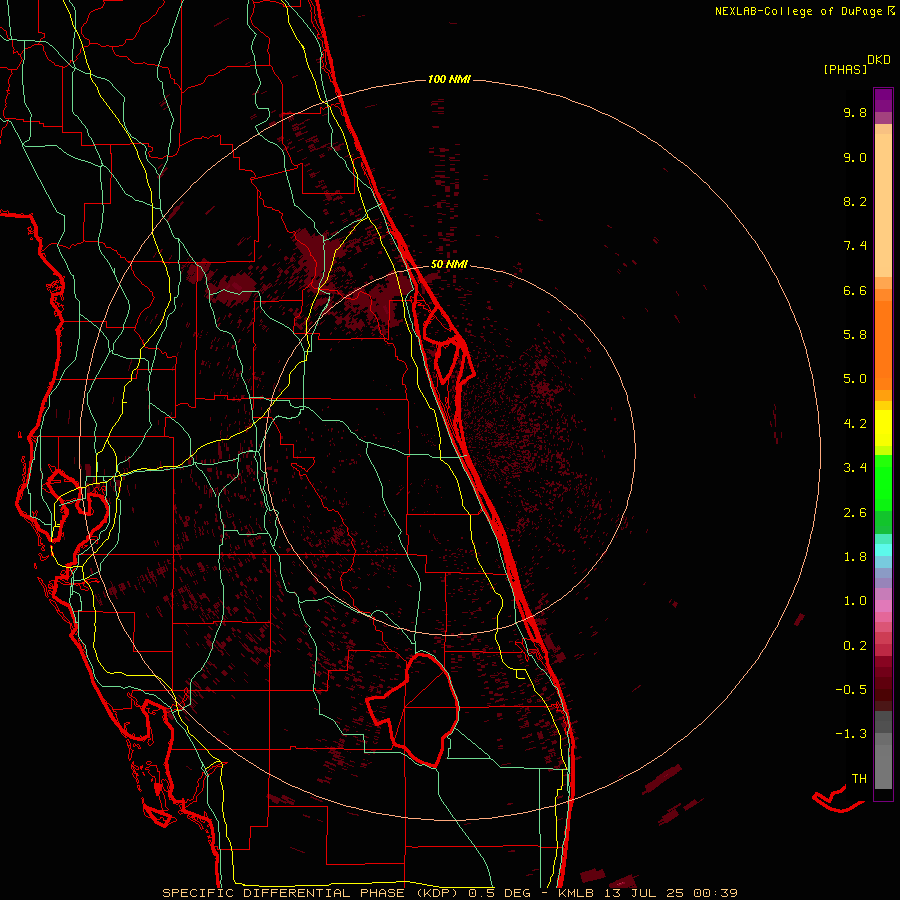Click the Specific Differential Phase caption text
Image resolution: width=900 pixels, height=900 pixels.
pos(449,893)
